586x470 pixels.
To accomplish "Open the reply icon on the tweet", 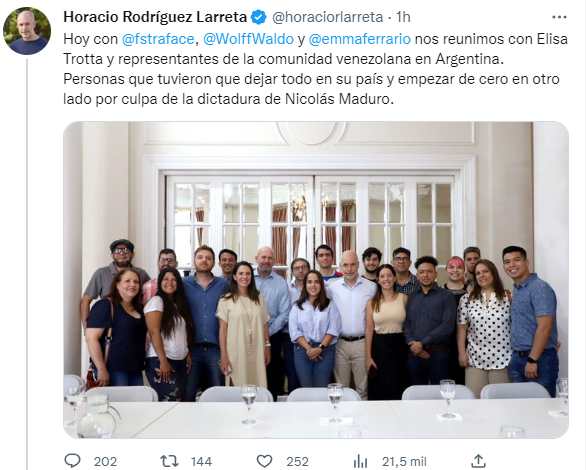I will click(72, 461).
